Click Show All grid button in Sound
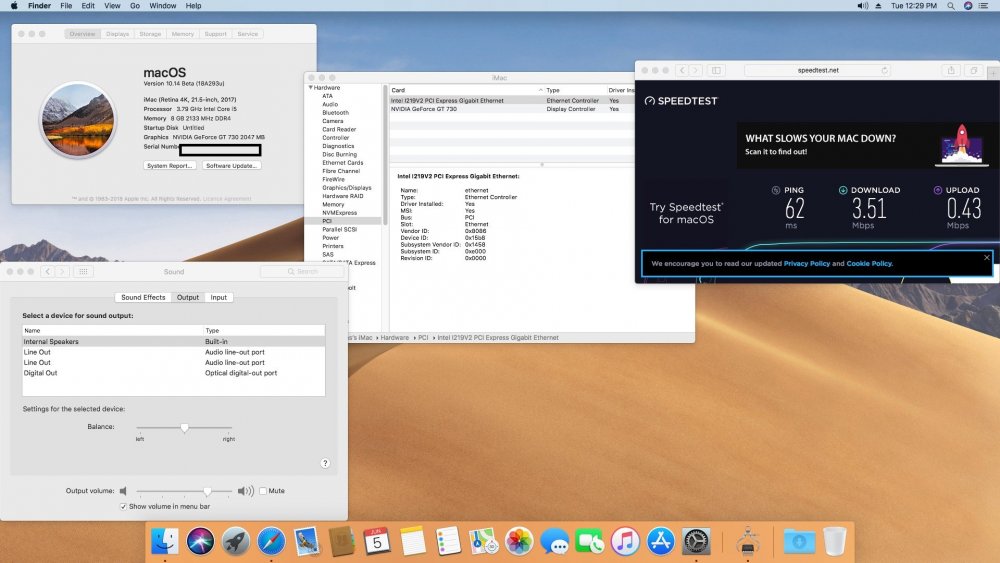1000x563 pixels. (x=83, y=272)
